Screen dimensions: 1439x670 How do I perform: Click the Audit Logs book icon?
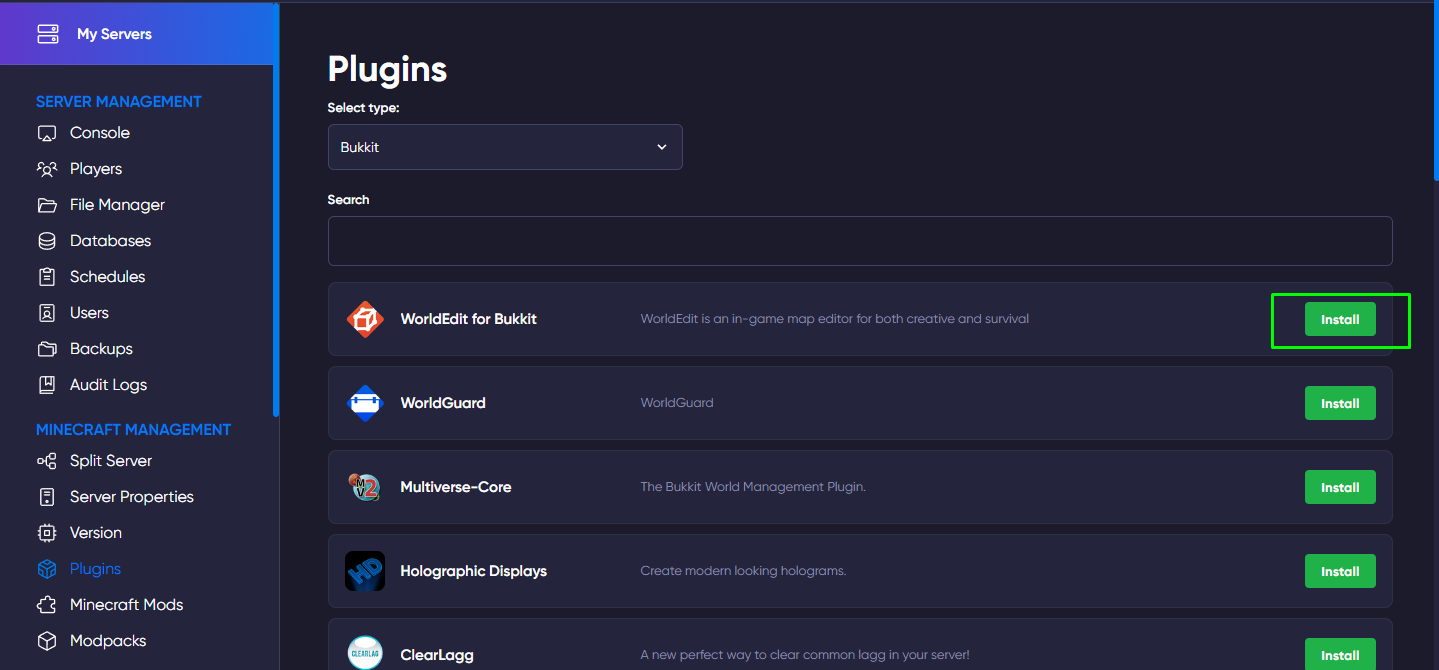tap(47, 385)
